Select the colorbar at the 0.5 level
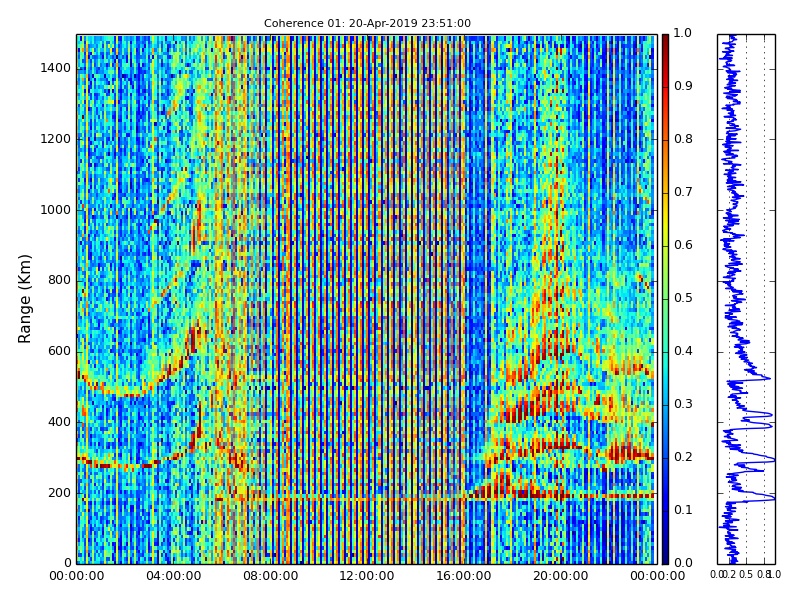This screenshot has width=800, height=600. pos(665,298)
